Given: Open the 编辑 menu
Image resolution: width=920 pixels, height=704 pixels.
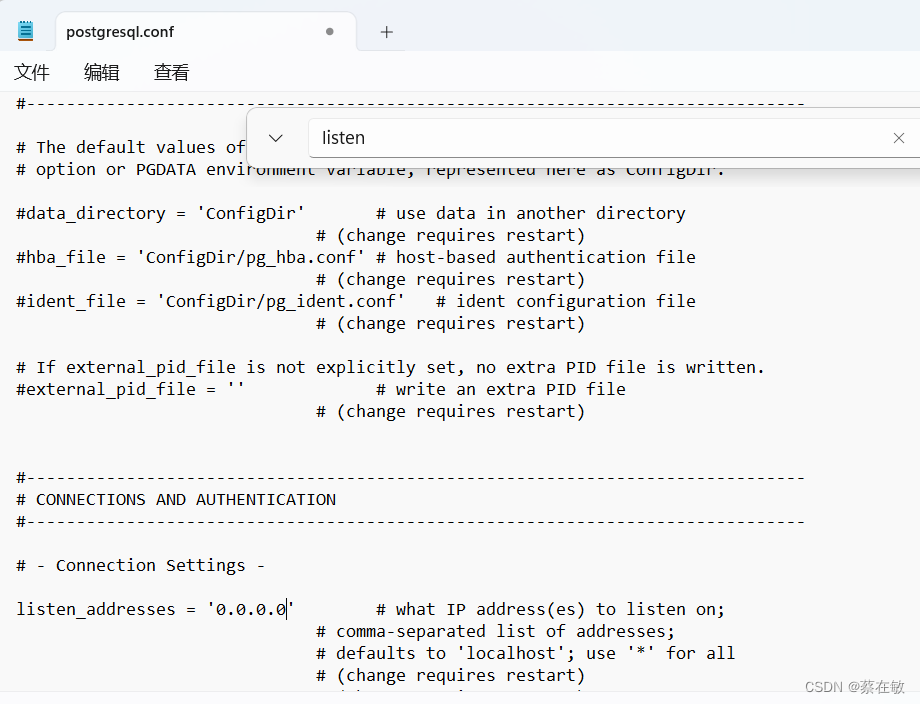Looking at the screenshot, I should click(x=101, y=72).
